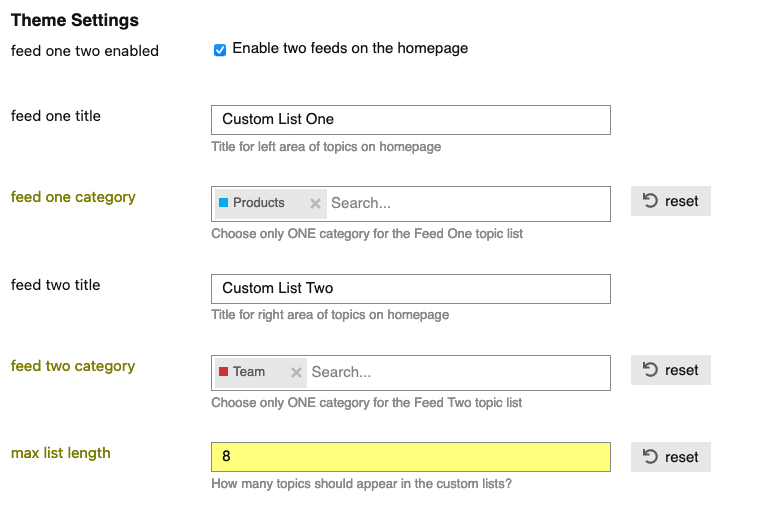Click the reset arrow icon for feed two category
The image size is (765, 509).
click(x=651, y=370)
